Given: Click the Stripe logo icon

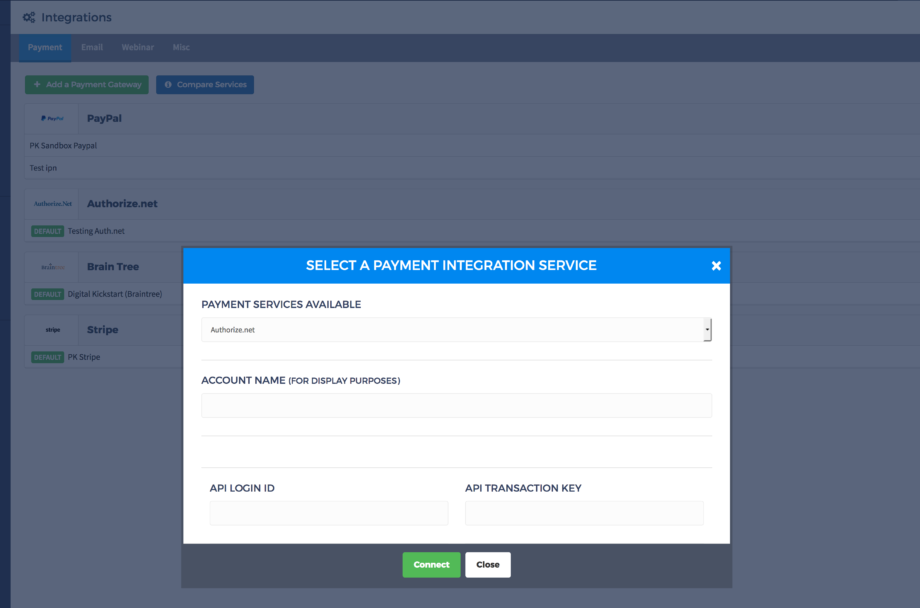Looking at the screenshot, I should (52, 330).
